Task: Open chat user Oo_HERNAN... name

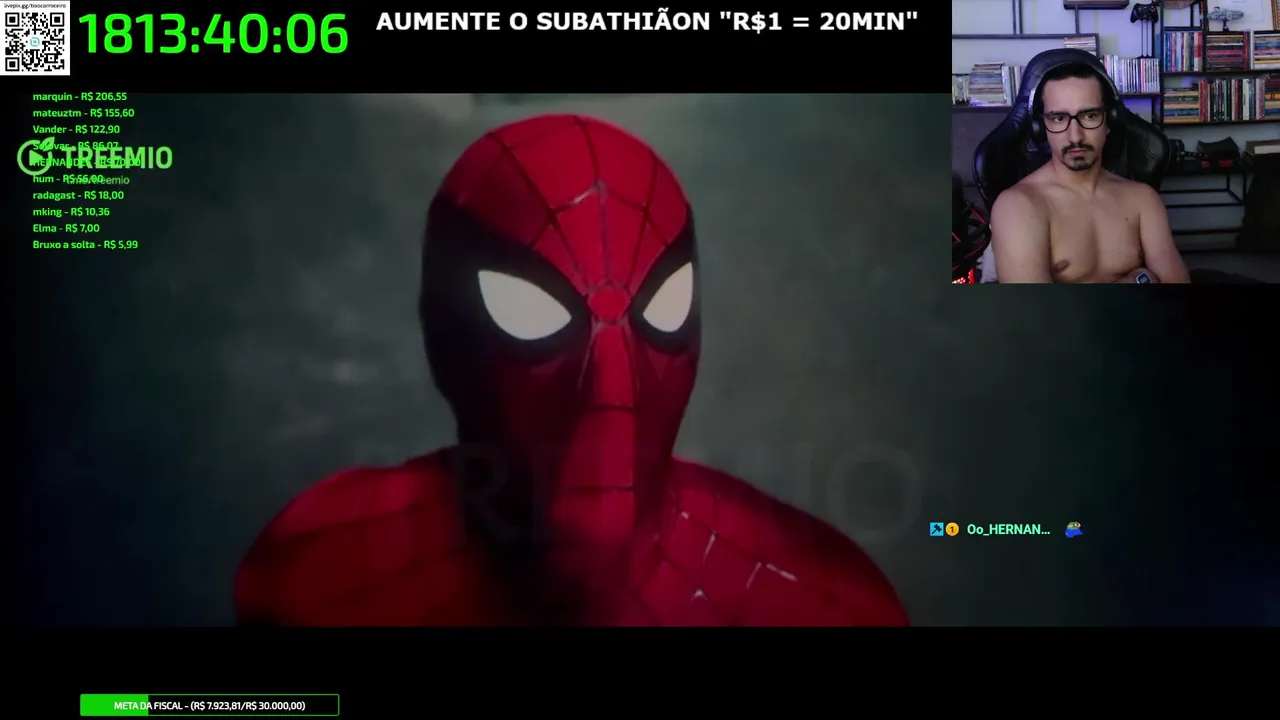Action: [x=1008, y=529]
